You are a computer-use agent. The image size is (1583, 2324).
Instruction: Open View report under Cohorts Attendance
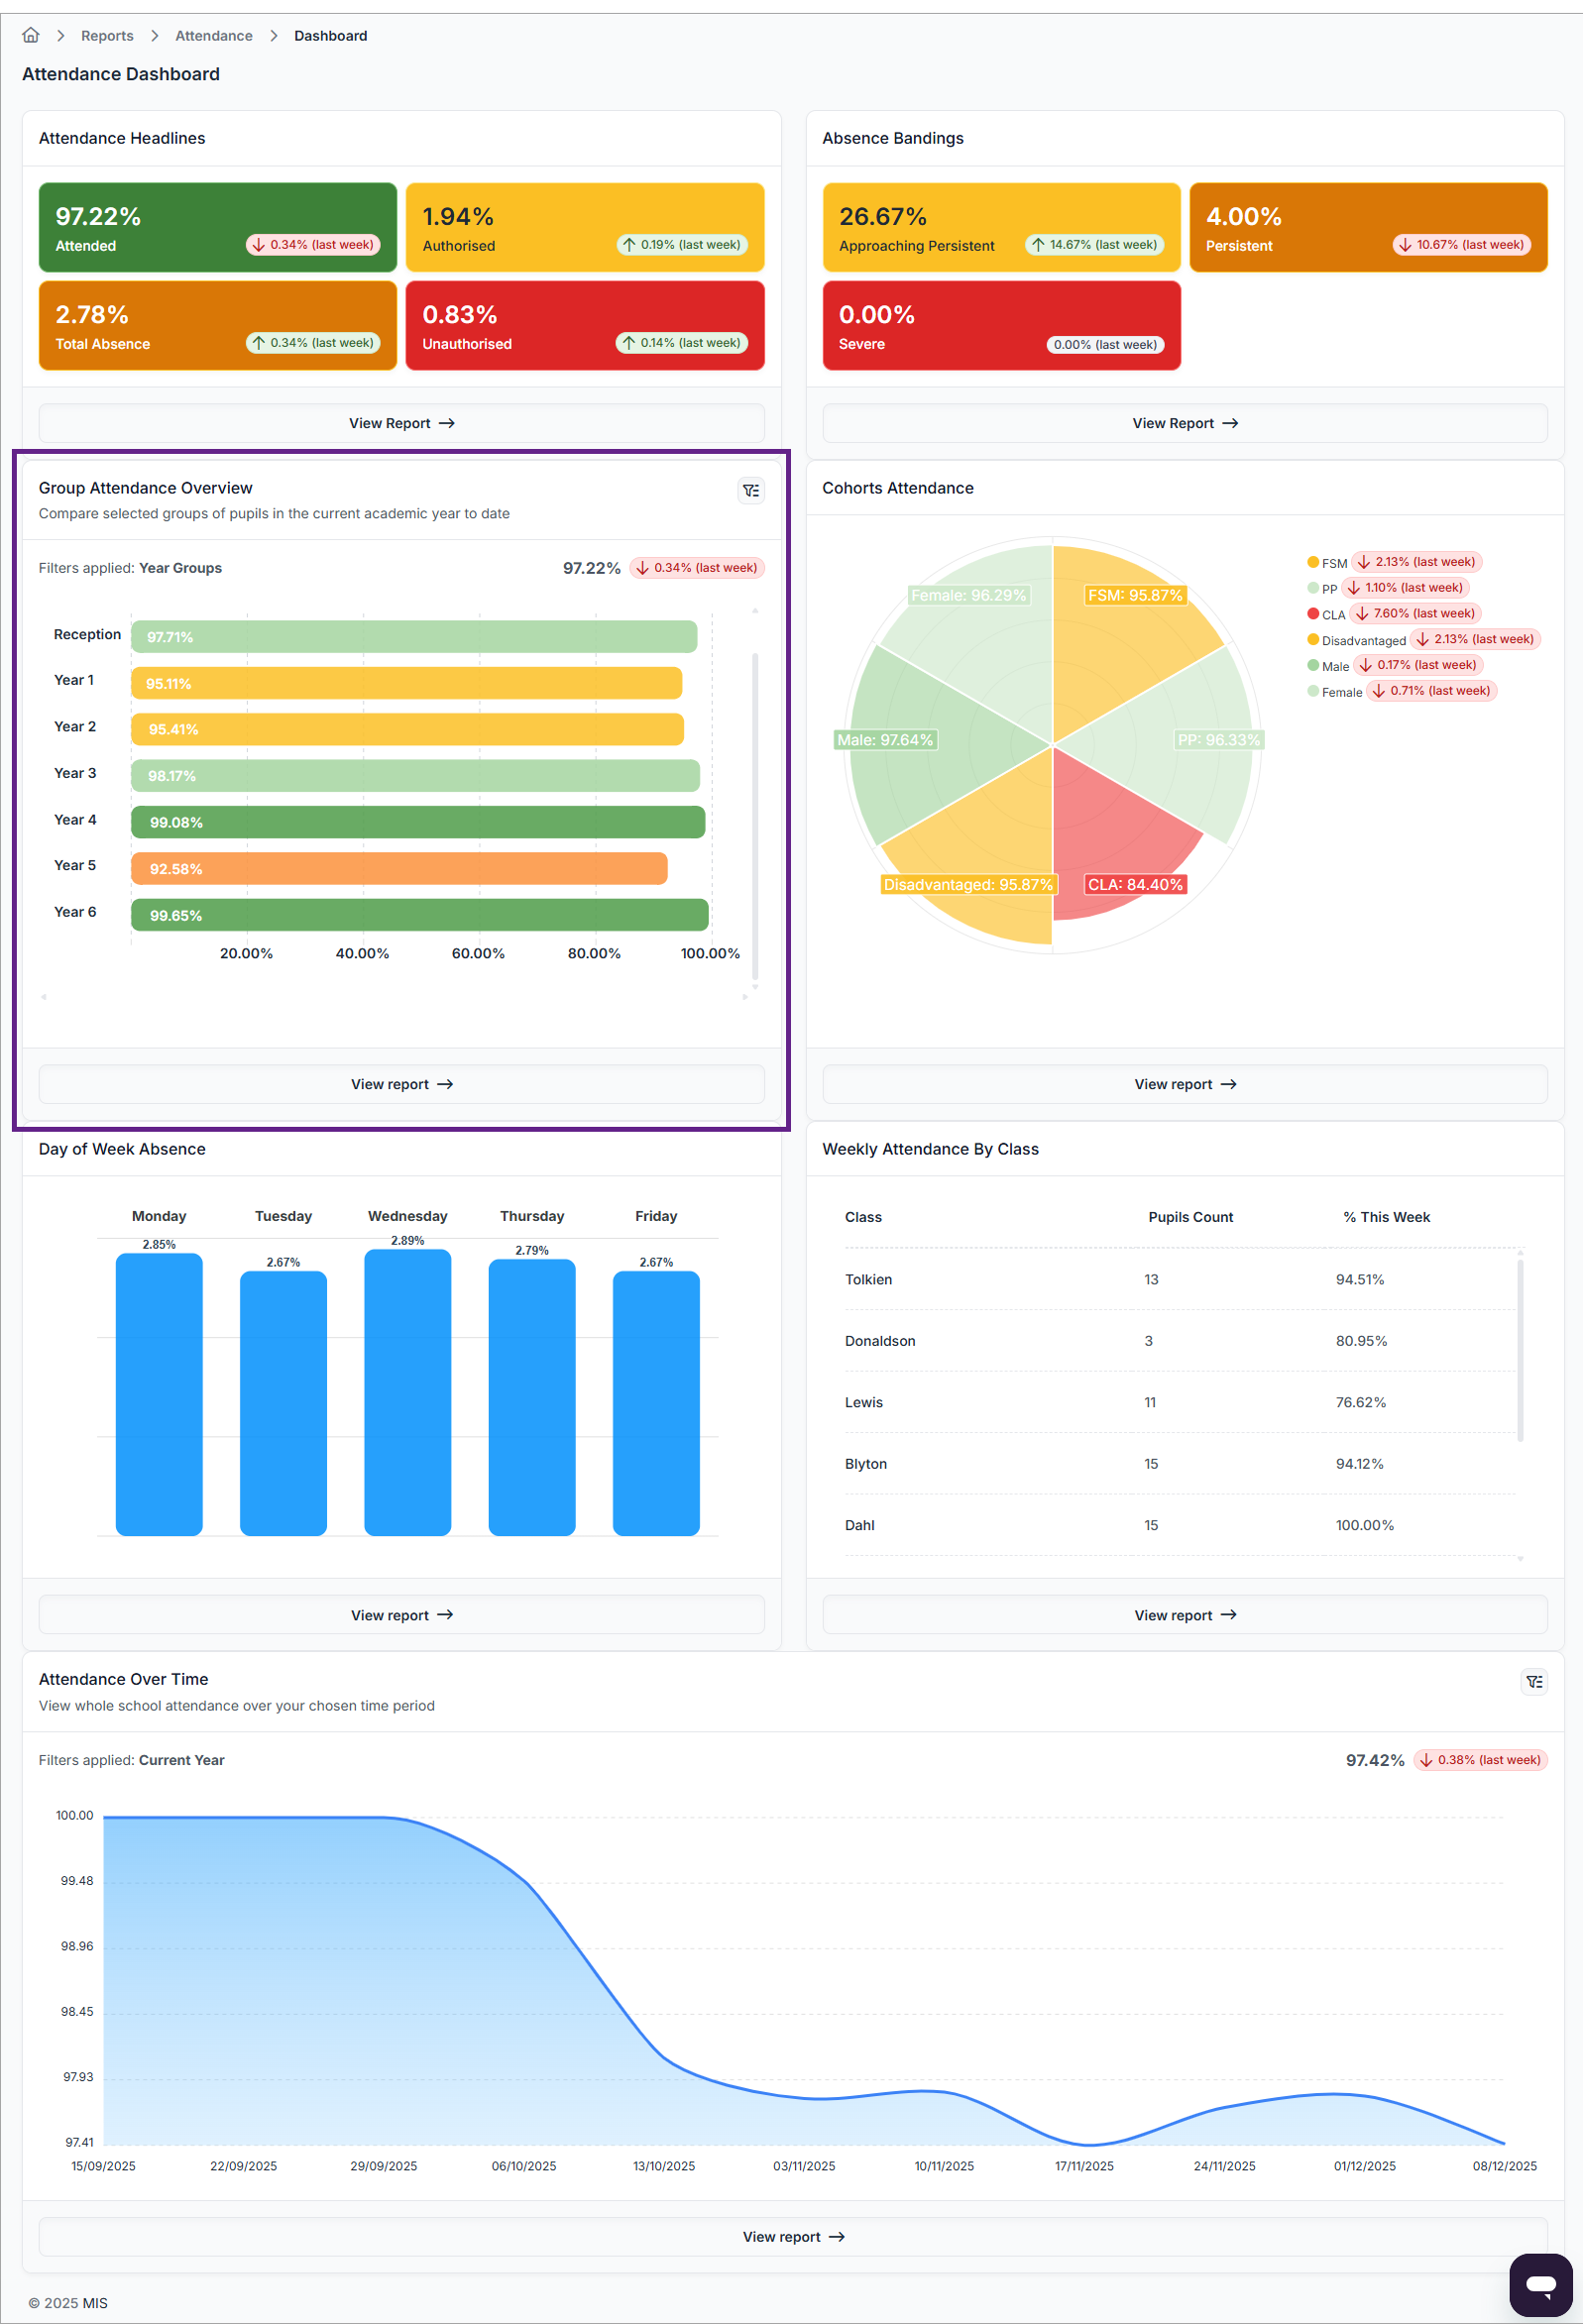[1184, 1084]
